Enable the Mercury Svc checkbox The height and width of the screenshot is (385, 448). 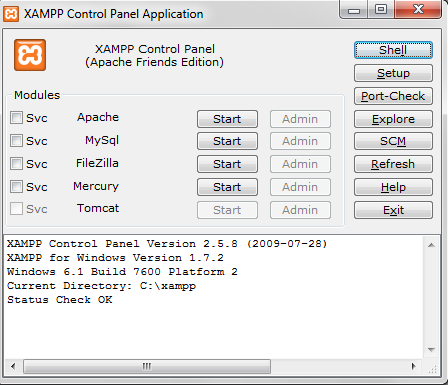[16, 187]
